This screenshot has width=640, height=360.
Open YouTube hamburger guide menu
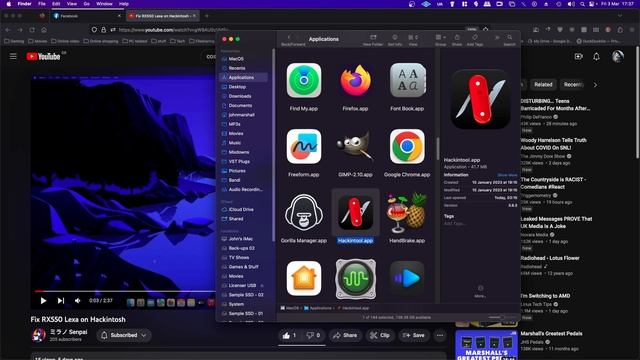click(x=13, y=56)
